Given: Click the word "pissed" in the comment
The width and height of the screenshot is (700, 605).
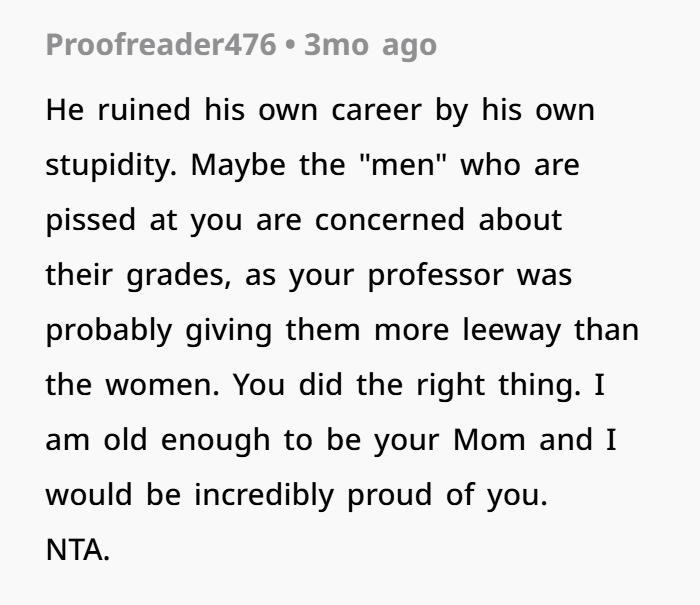Looking at the screenshot, I should pos(91,221).
